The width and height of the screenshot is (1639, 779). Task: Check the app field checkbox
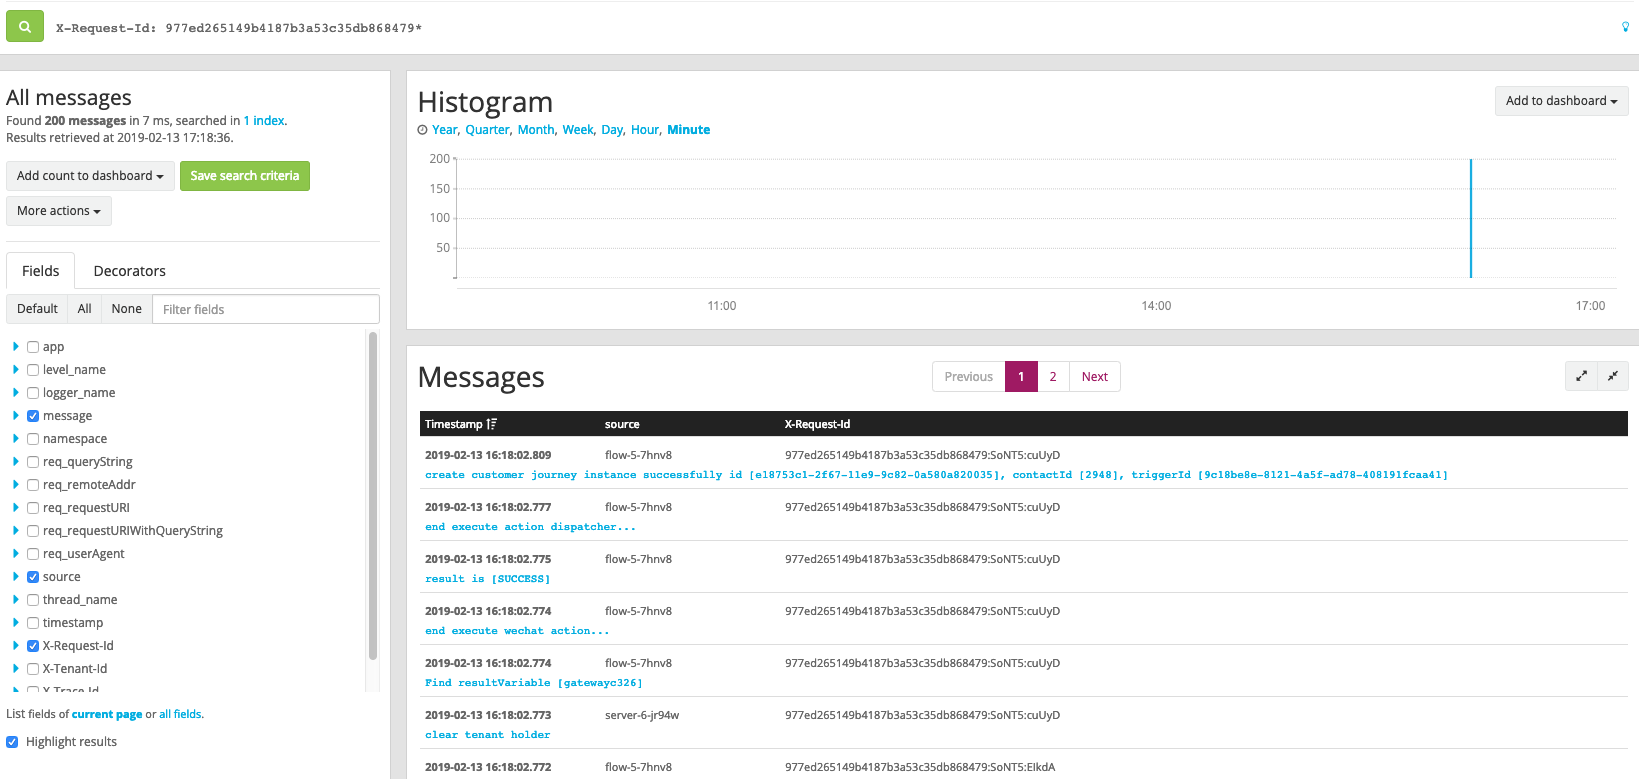click(33, 347)
